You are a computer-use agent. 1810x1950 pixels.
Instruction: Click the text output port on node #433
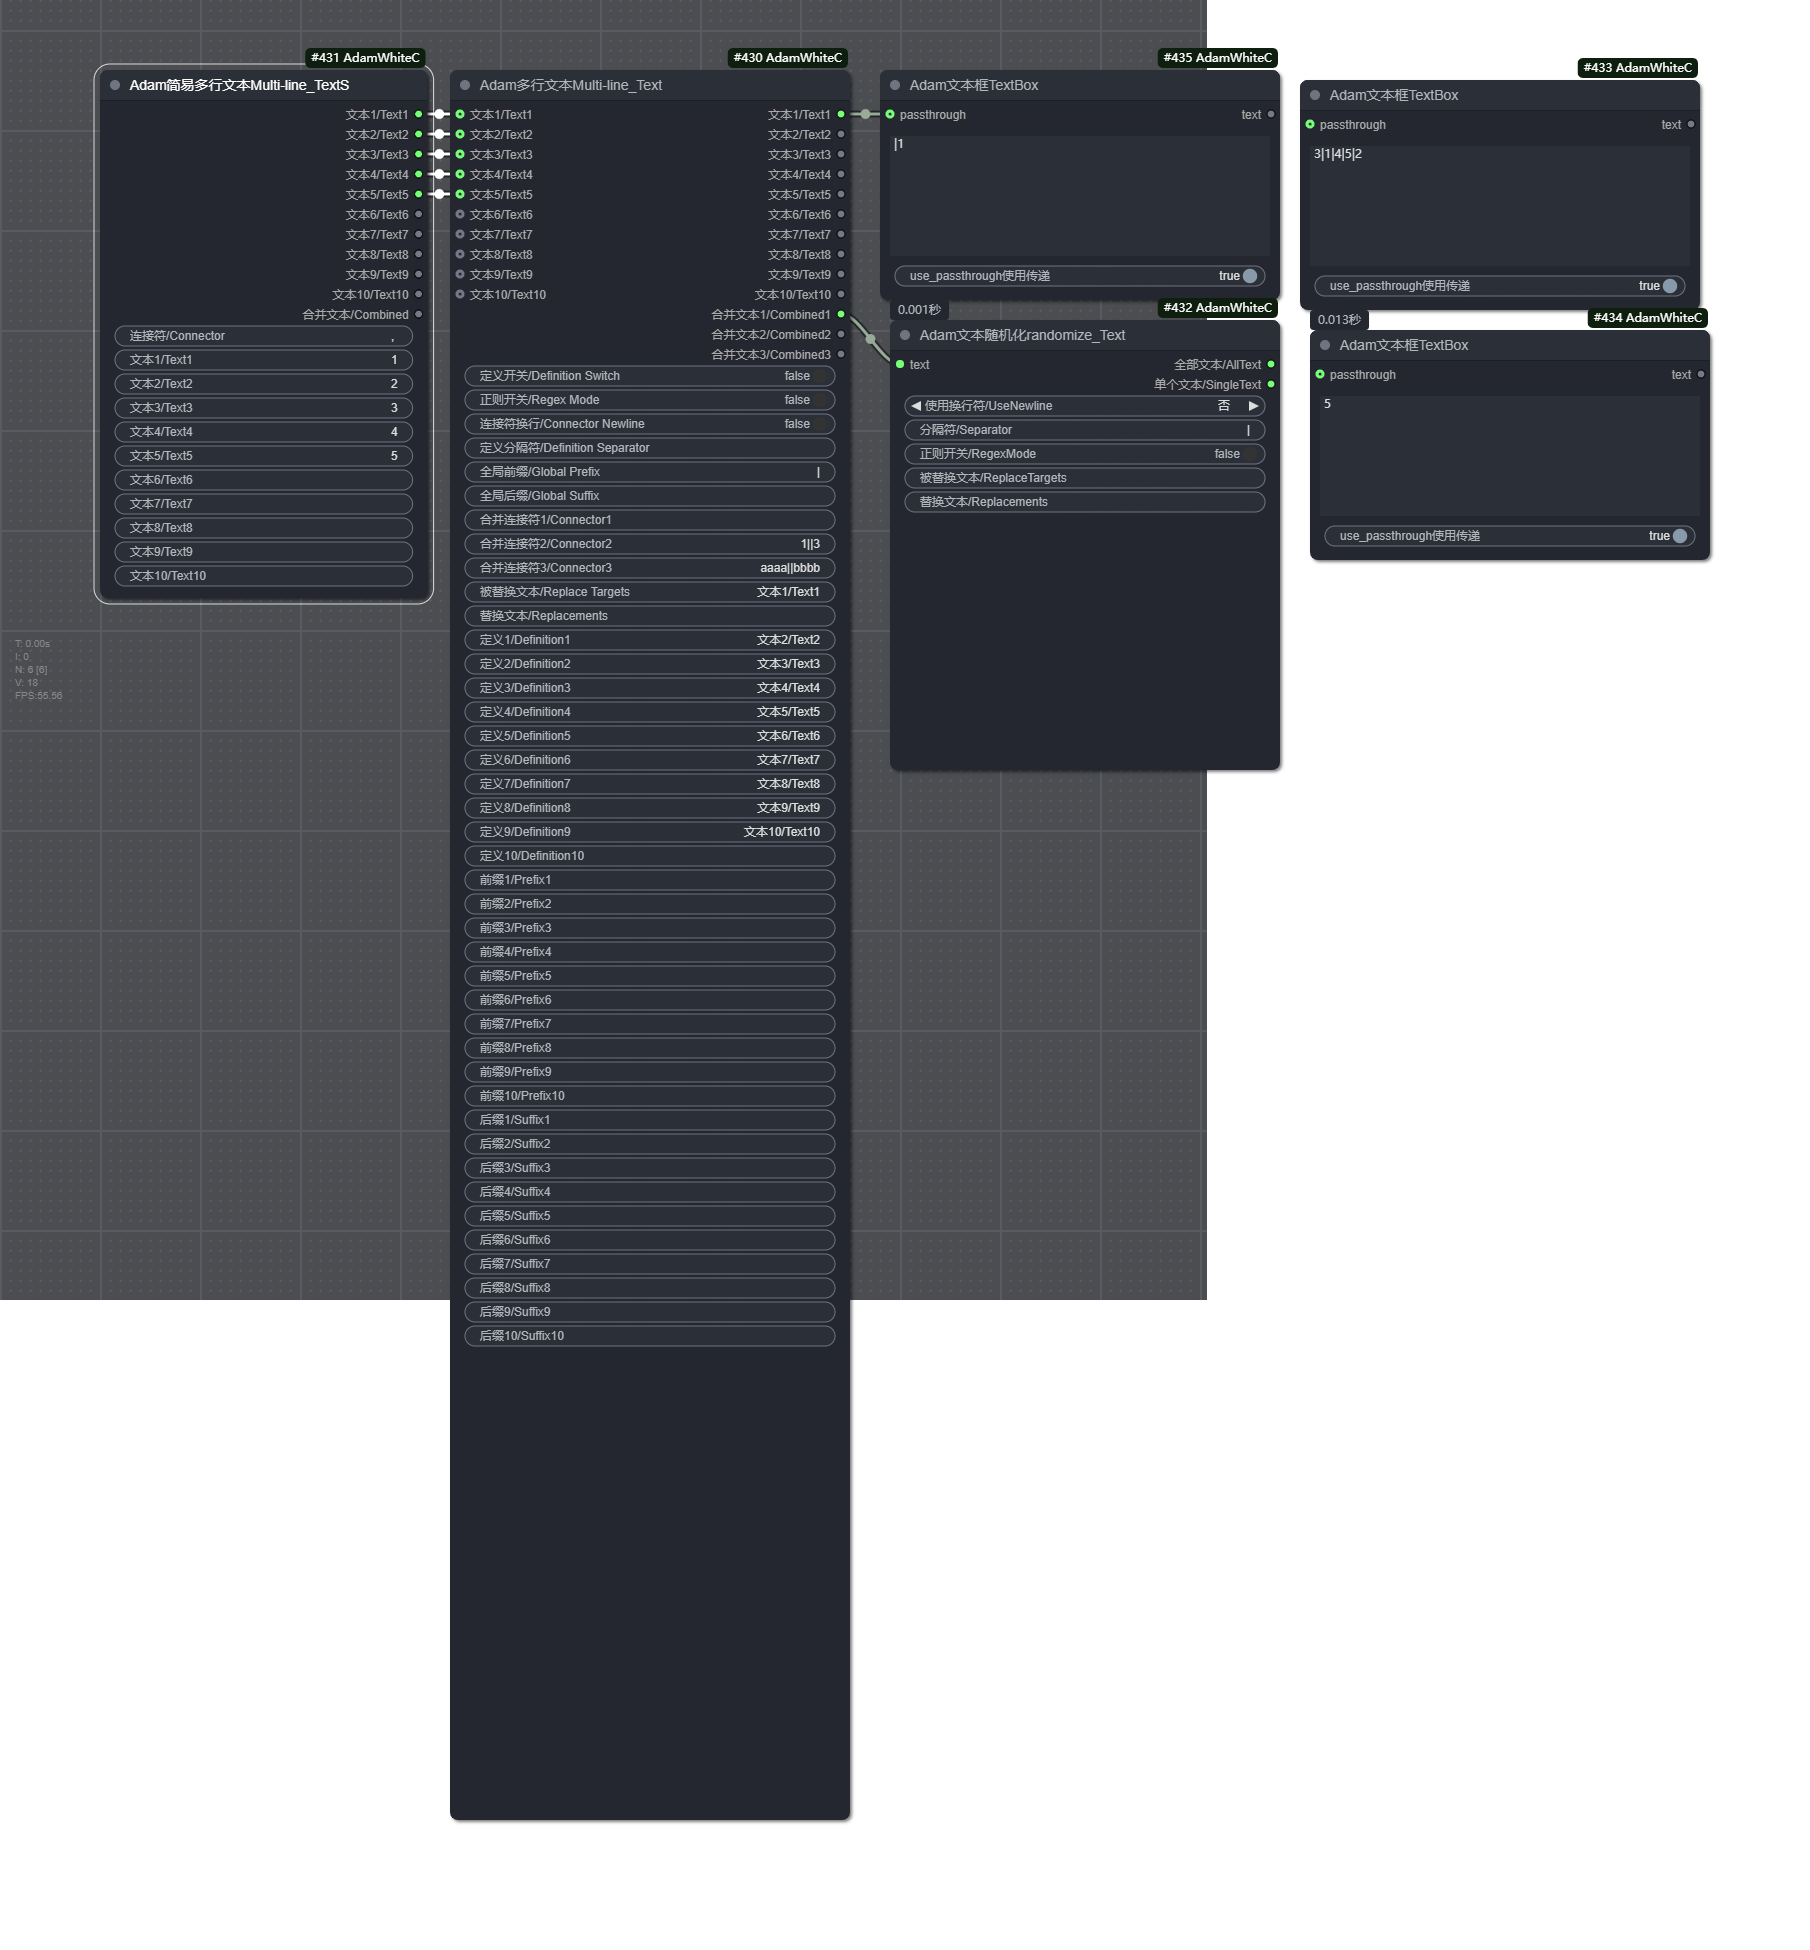pyautogui.click(x=1691, y=124)
